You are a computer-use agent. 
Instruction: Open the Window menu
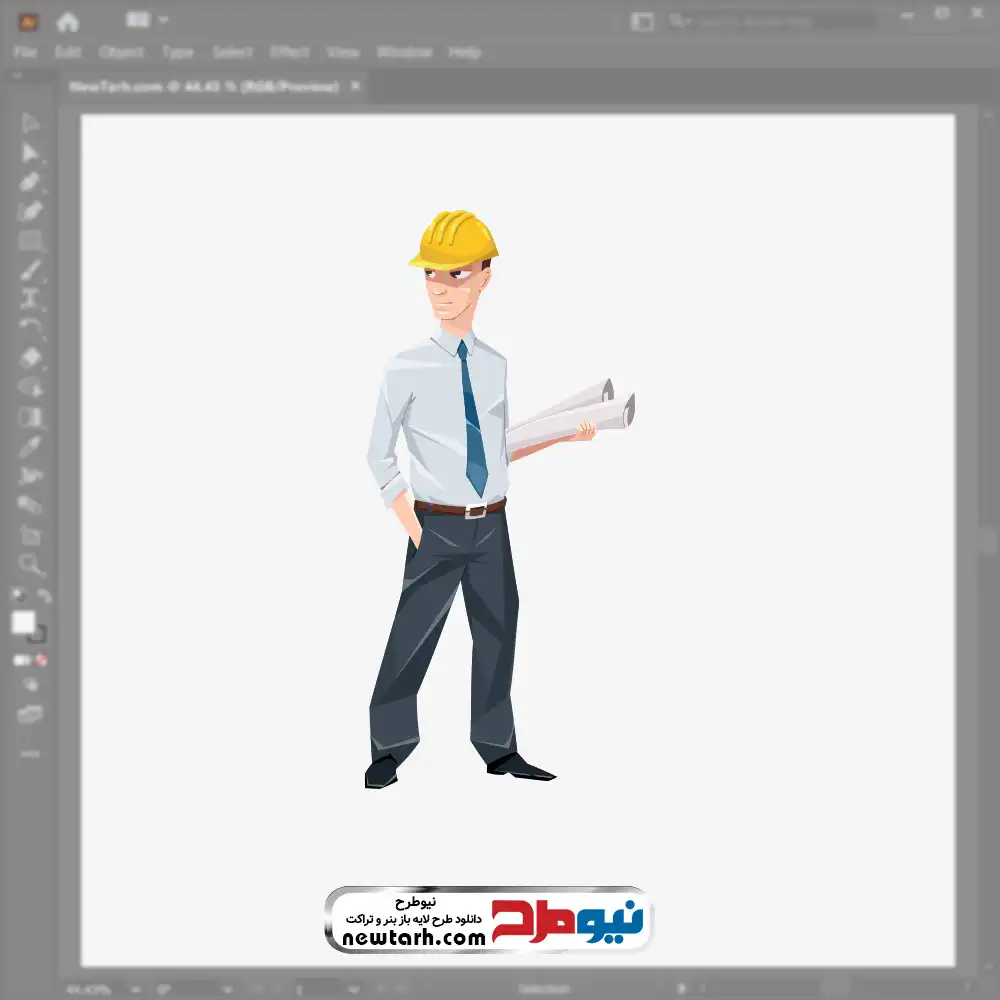coord(404,52)
